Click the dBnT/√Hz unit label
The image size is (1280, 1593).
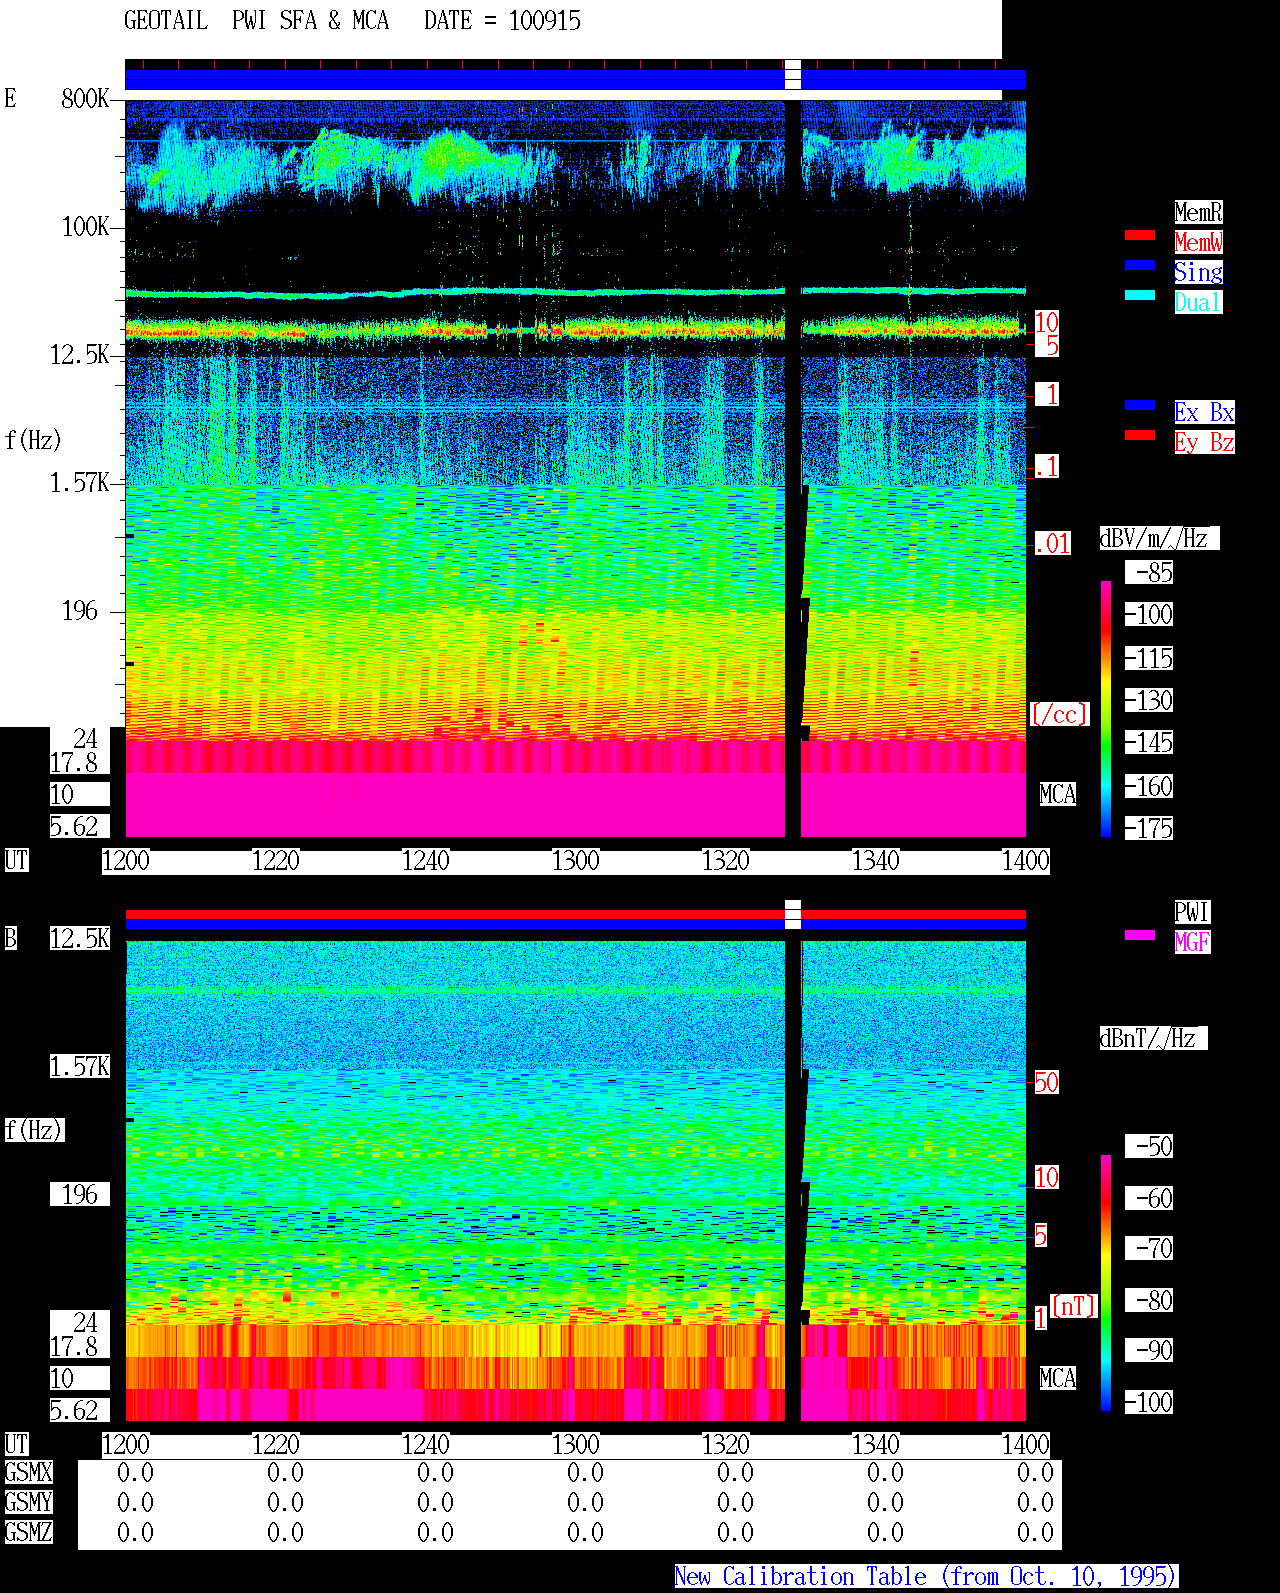click(1153, 1038)
